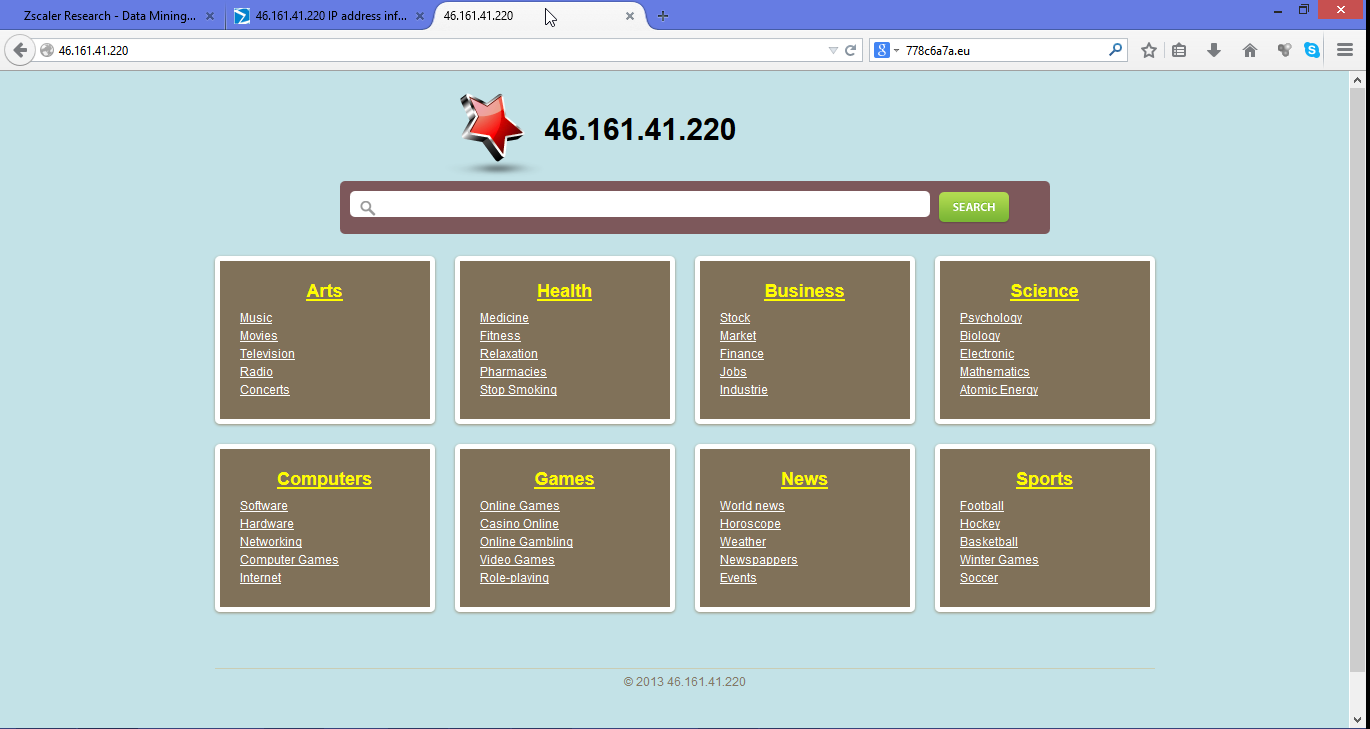Image resolution: width=1370 pixels, height=729 pixels.
Task: Switch to the Zscaler Research tab
Action: point(110,16)
